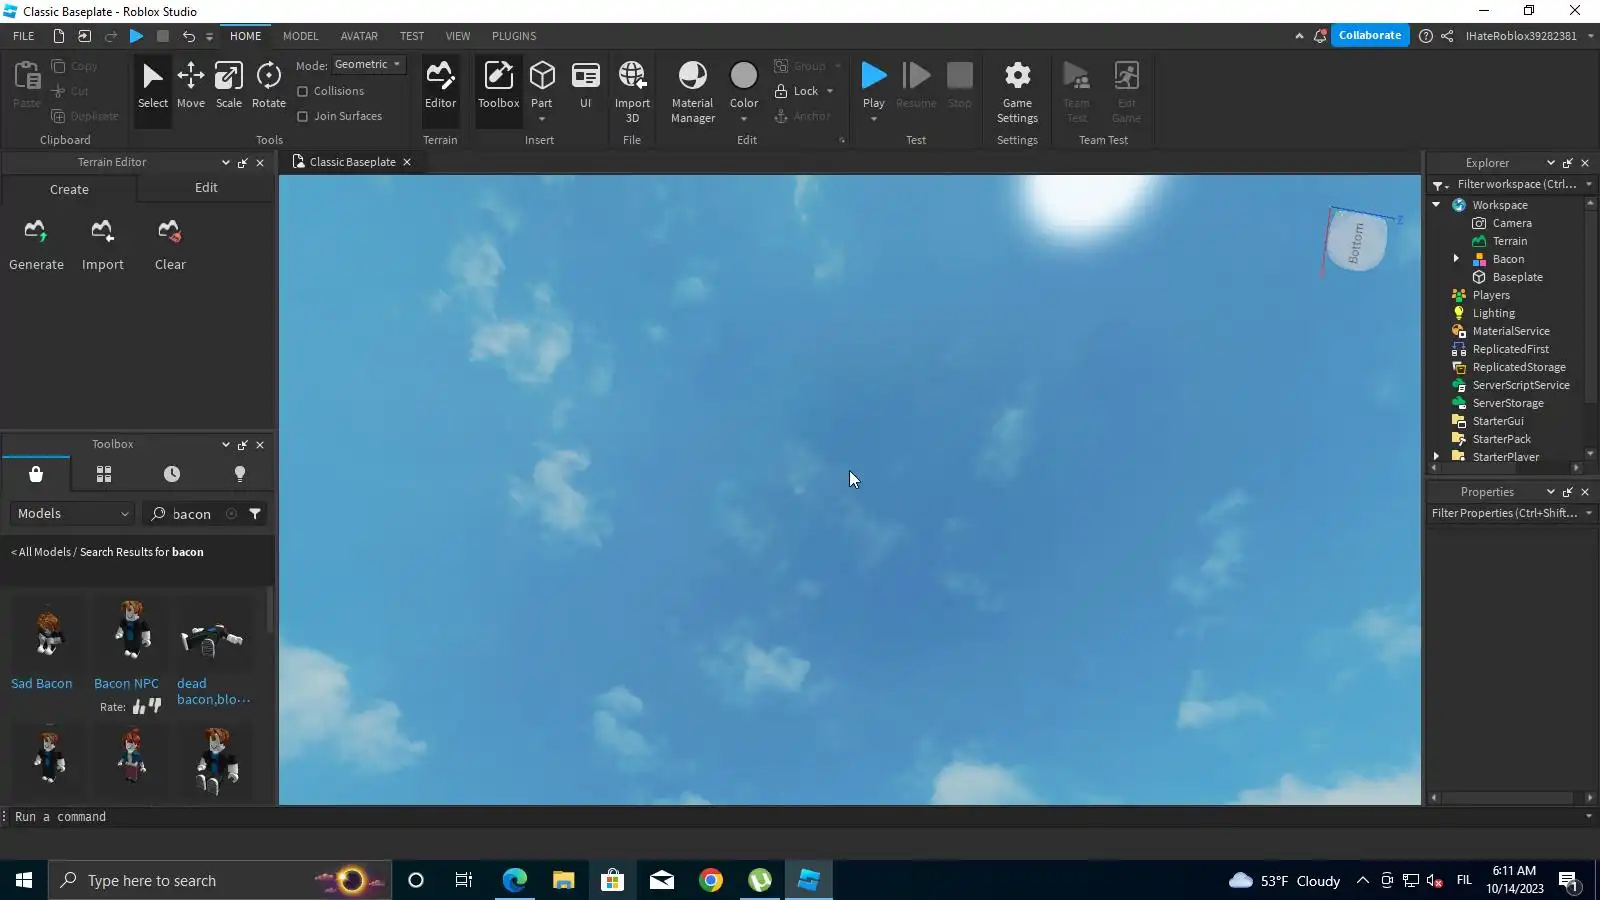
Task: Open the Material Manager
Action: (x=692, y=91)
